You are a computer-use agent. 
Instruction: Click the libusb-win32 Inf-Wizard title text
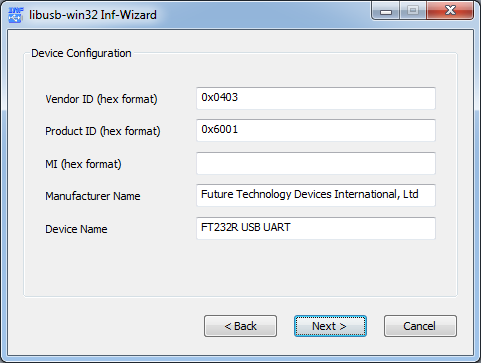pyautogui.click(x=93, y=15)
